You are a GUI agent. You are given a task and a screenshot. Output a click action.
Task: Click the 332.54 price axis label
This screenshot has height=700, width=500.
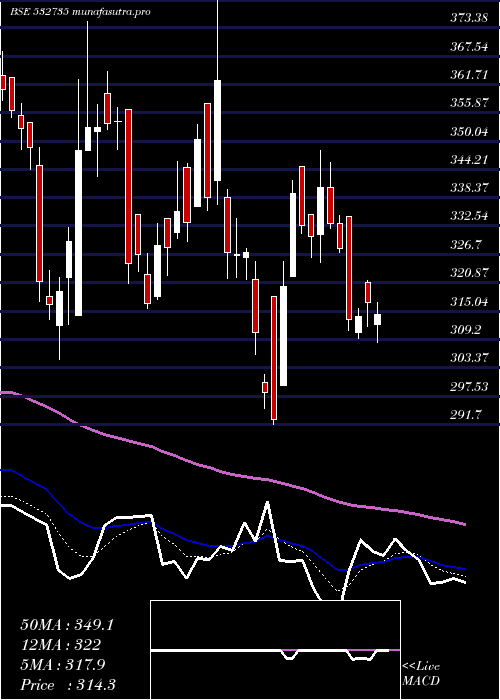click(469, 216)
